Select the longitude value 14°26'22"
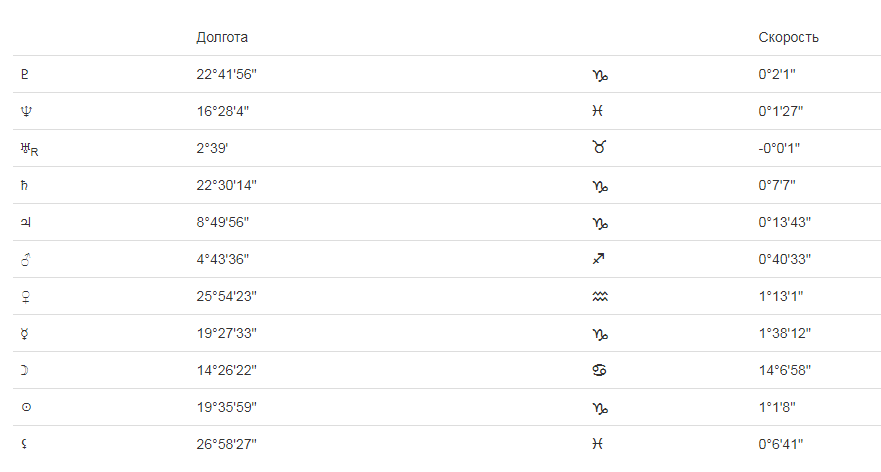The width and height of the screenshot is (881, 472). 227,370
